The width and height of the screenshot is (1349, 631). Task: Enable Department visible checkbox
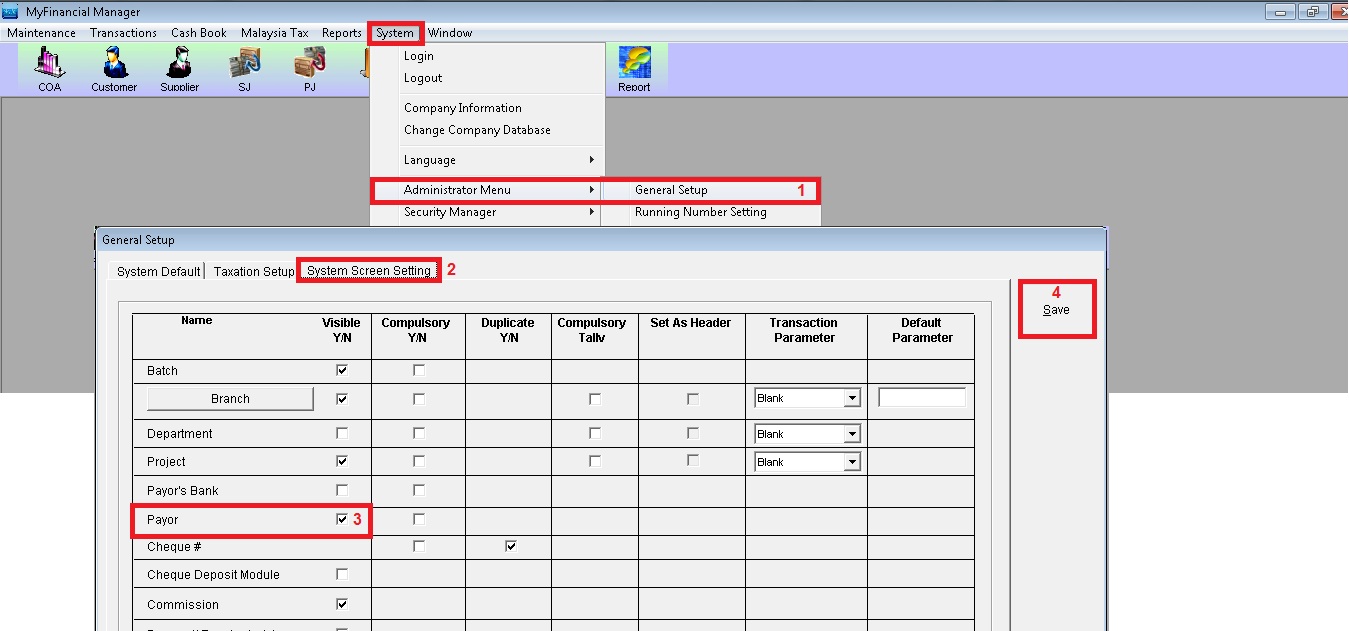click(342, 434)
